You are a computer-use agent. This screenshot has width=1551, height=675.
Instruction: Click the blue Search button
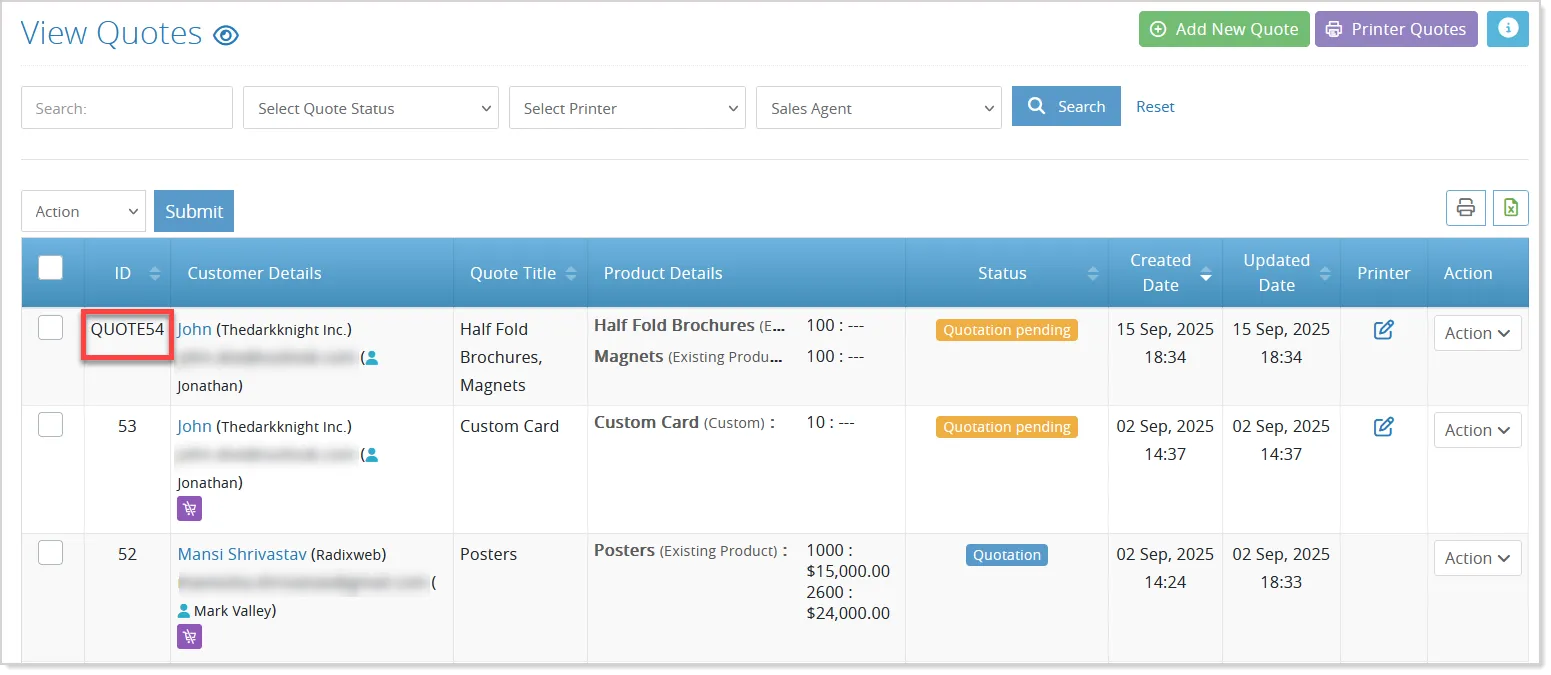point(1066,106)
